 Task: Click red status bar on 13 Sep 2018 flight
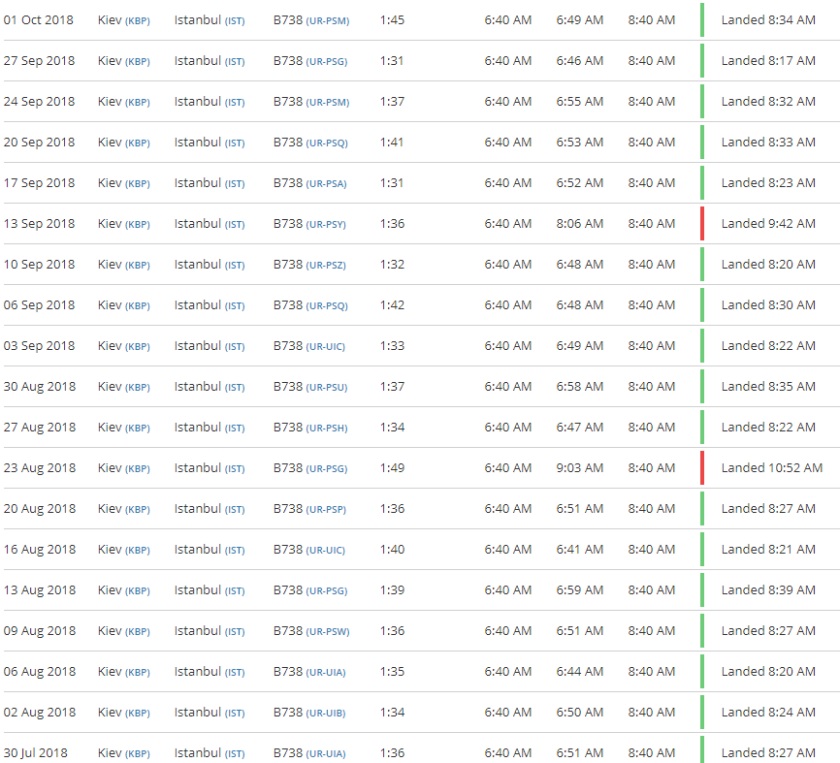(702, 224)
